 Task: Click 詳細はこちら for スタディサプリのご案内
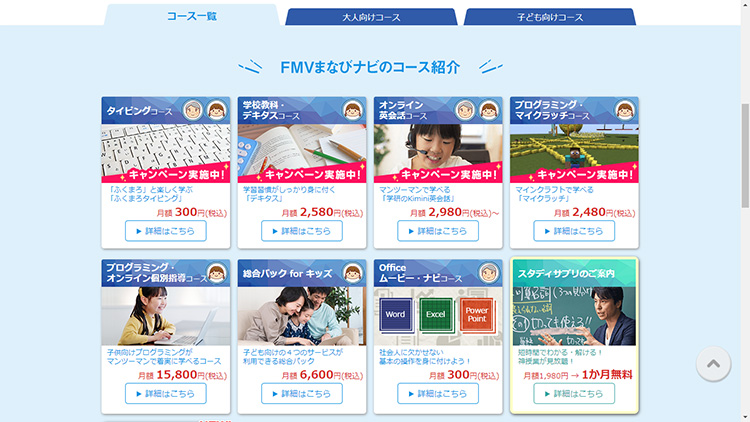574,394
